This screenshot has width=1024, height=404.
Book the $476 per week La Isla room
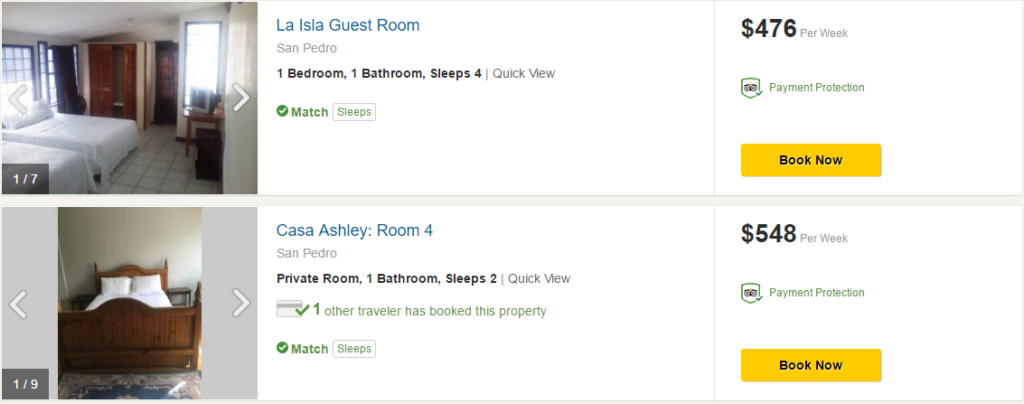coord(810,160)
